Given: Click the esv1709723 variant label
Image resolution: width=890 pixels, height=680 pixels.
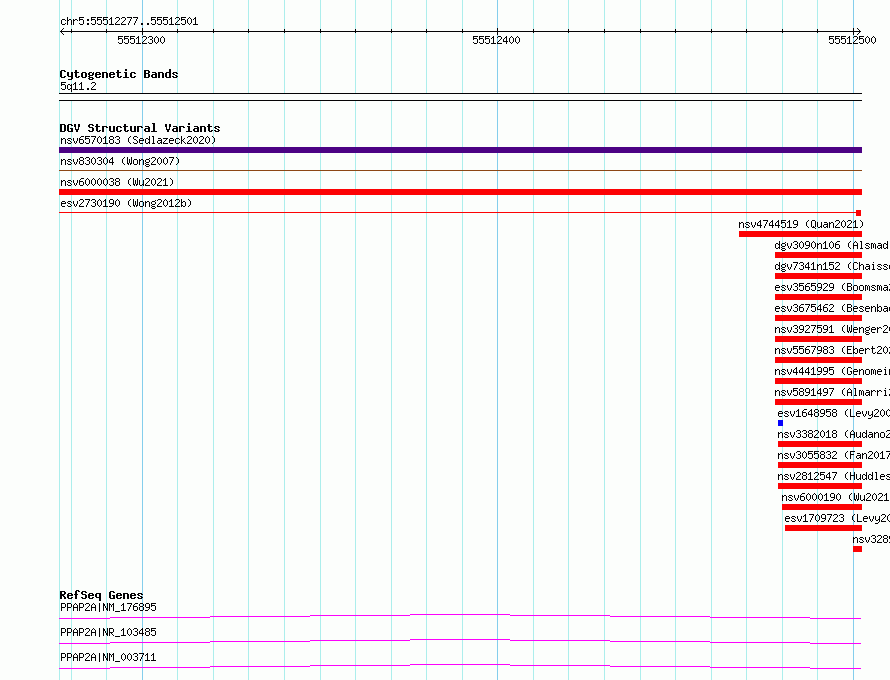Looking at the screenshot, I should point(837,518).
